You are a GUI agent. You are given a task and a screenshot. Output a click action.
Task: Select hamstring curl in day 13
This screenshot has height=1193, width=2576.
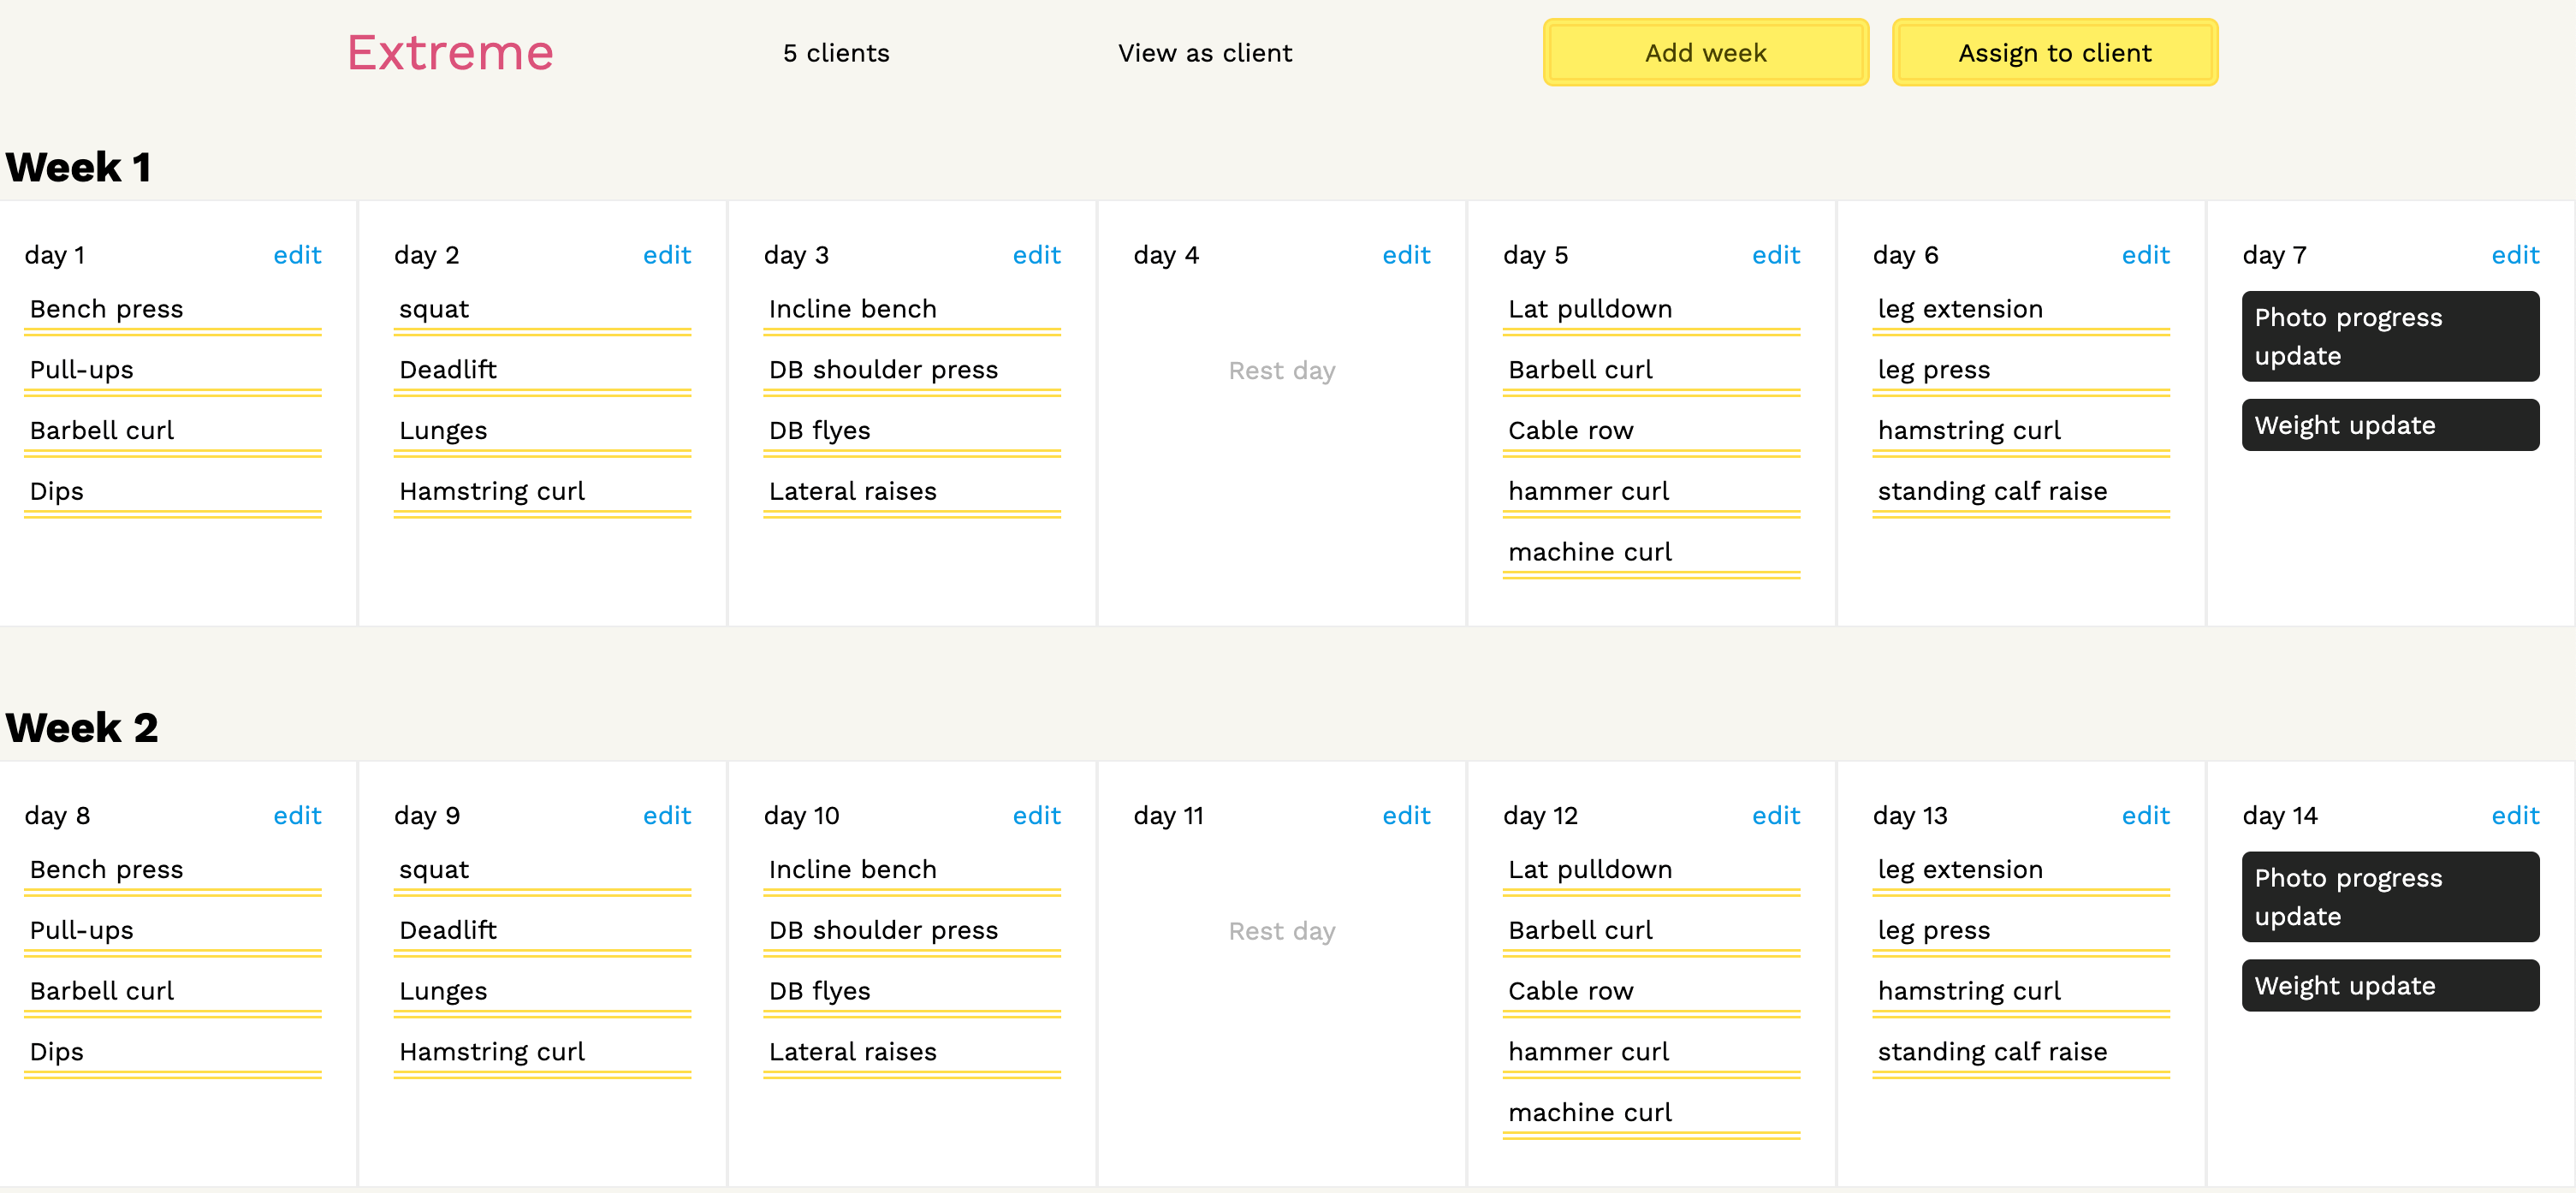(x=1969, y=991)
